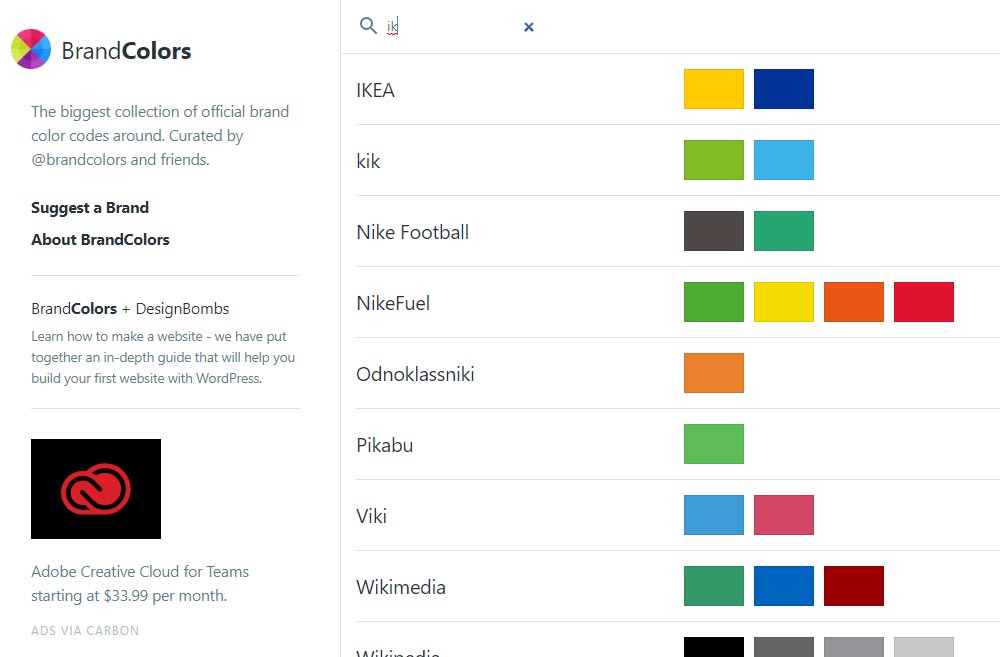Choose Nike Football dark gray swatch
The image size is (1000, 657).
714,231
